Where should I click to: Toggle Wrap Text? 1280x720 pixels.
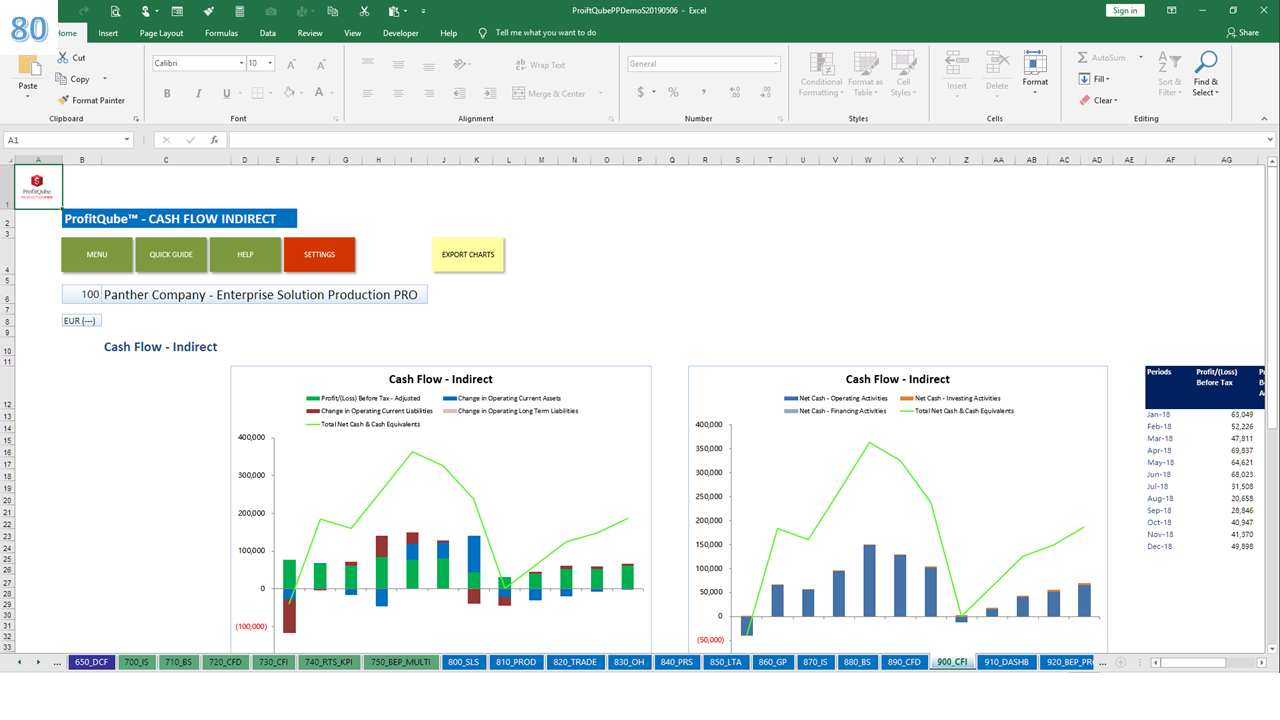point(540,65)
